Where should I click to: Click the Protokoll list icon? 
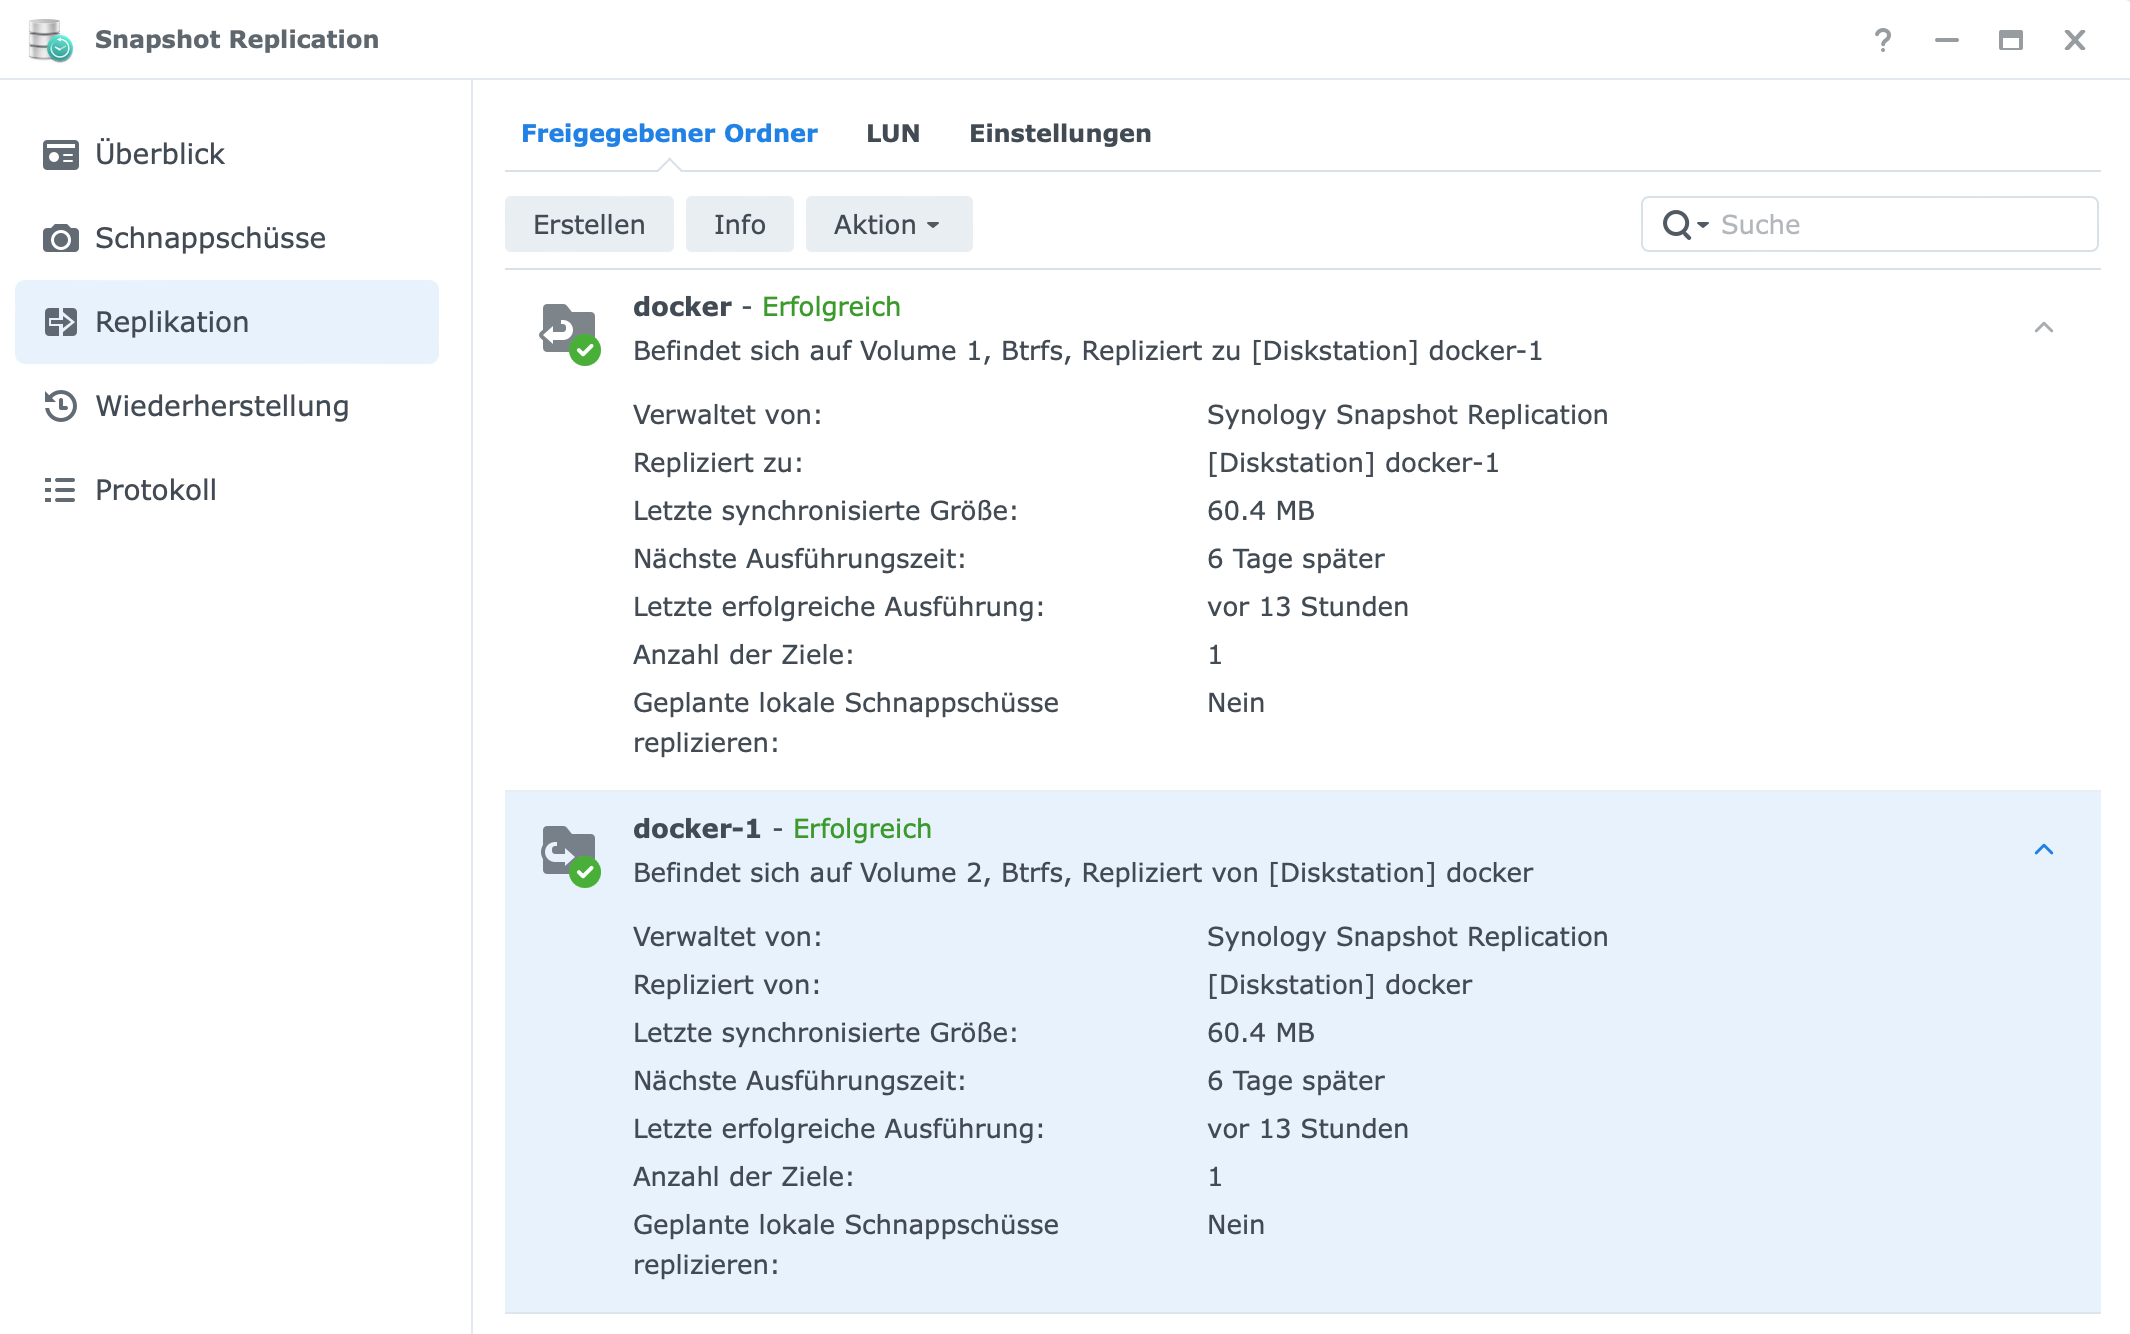60,490
